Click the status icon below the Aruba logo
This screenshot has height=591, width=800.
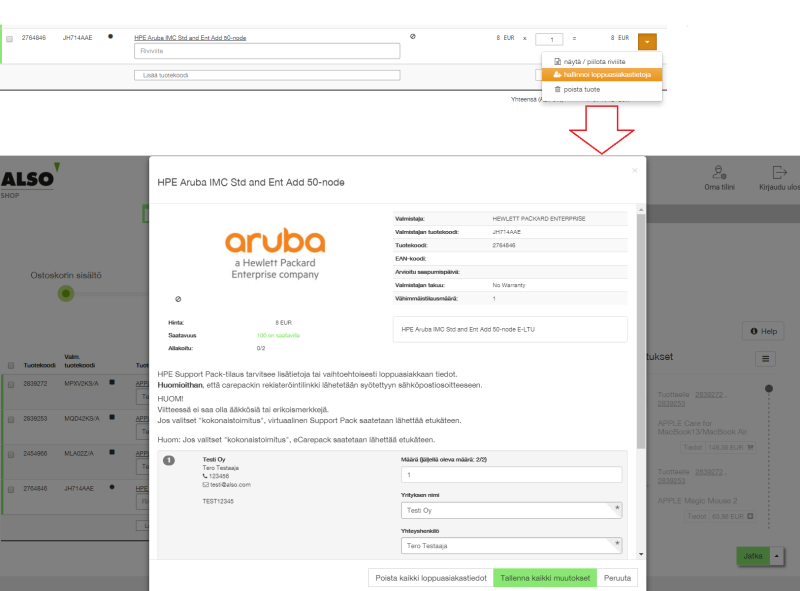click(x=178, y=299)
